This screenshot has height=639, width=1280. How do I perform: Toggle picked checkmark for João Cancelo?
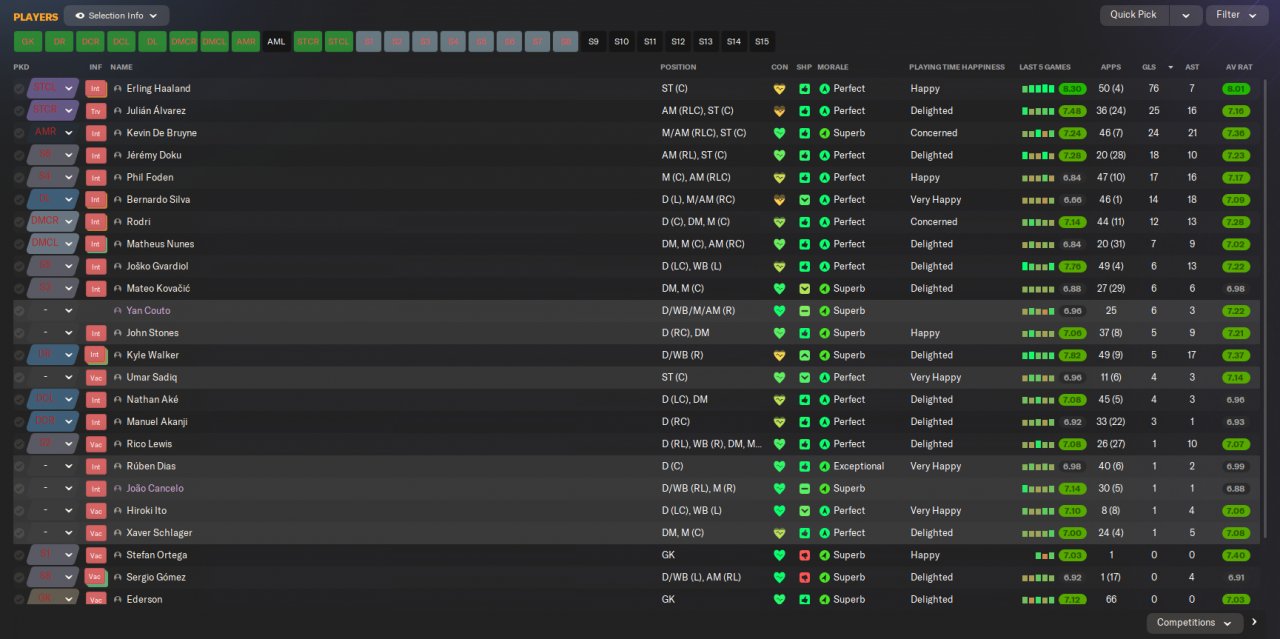point(19,488)
